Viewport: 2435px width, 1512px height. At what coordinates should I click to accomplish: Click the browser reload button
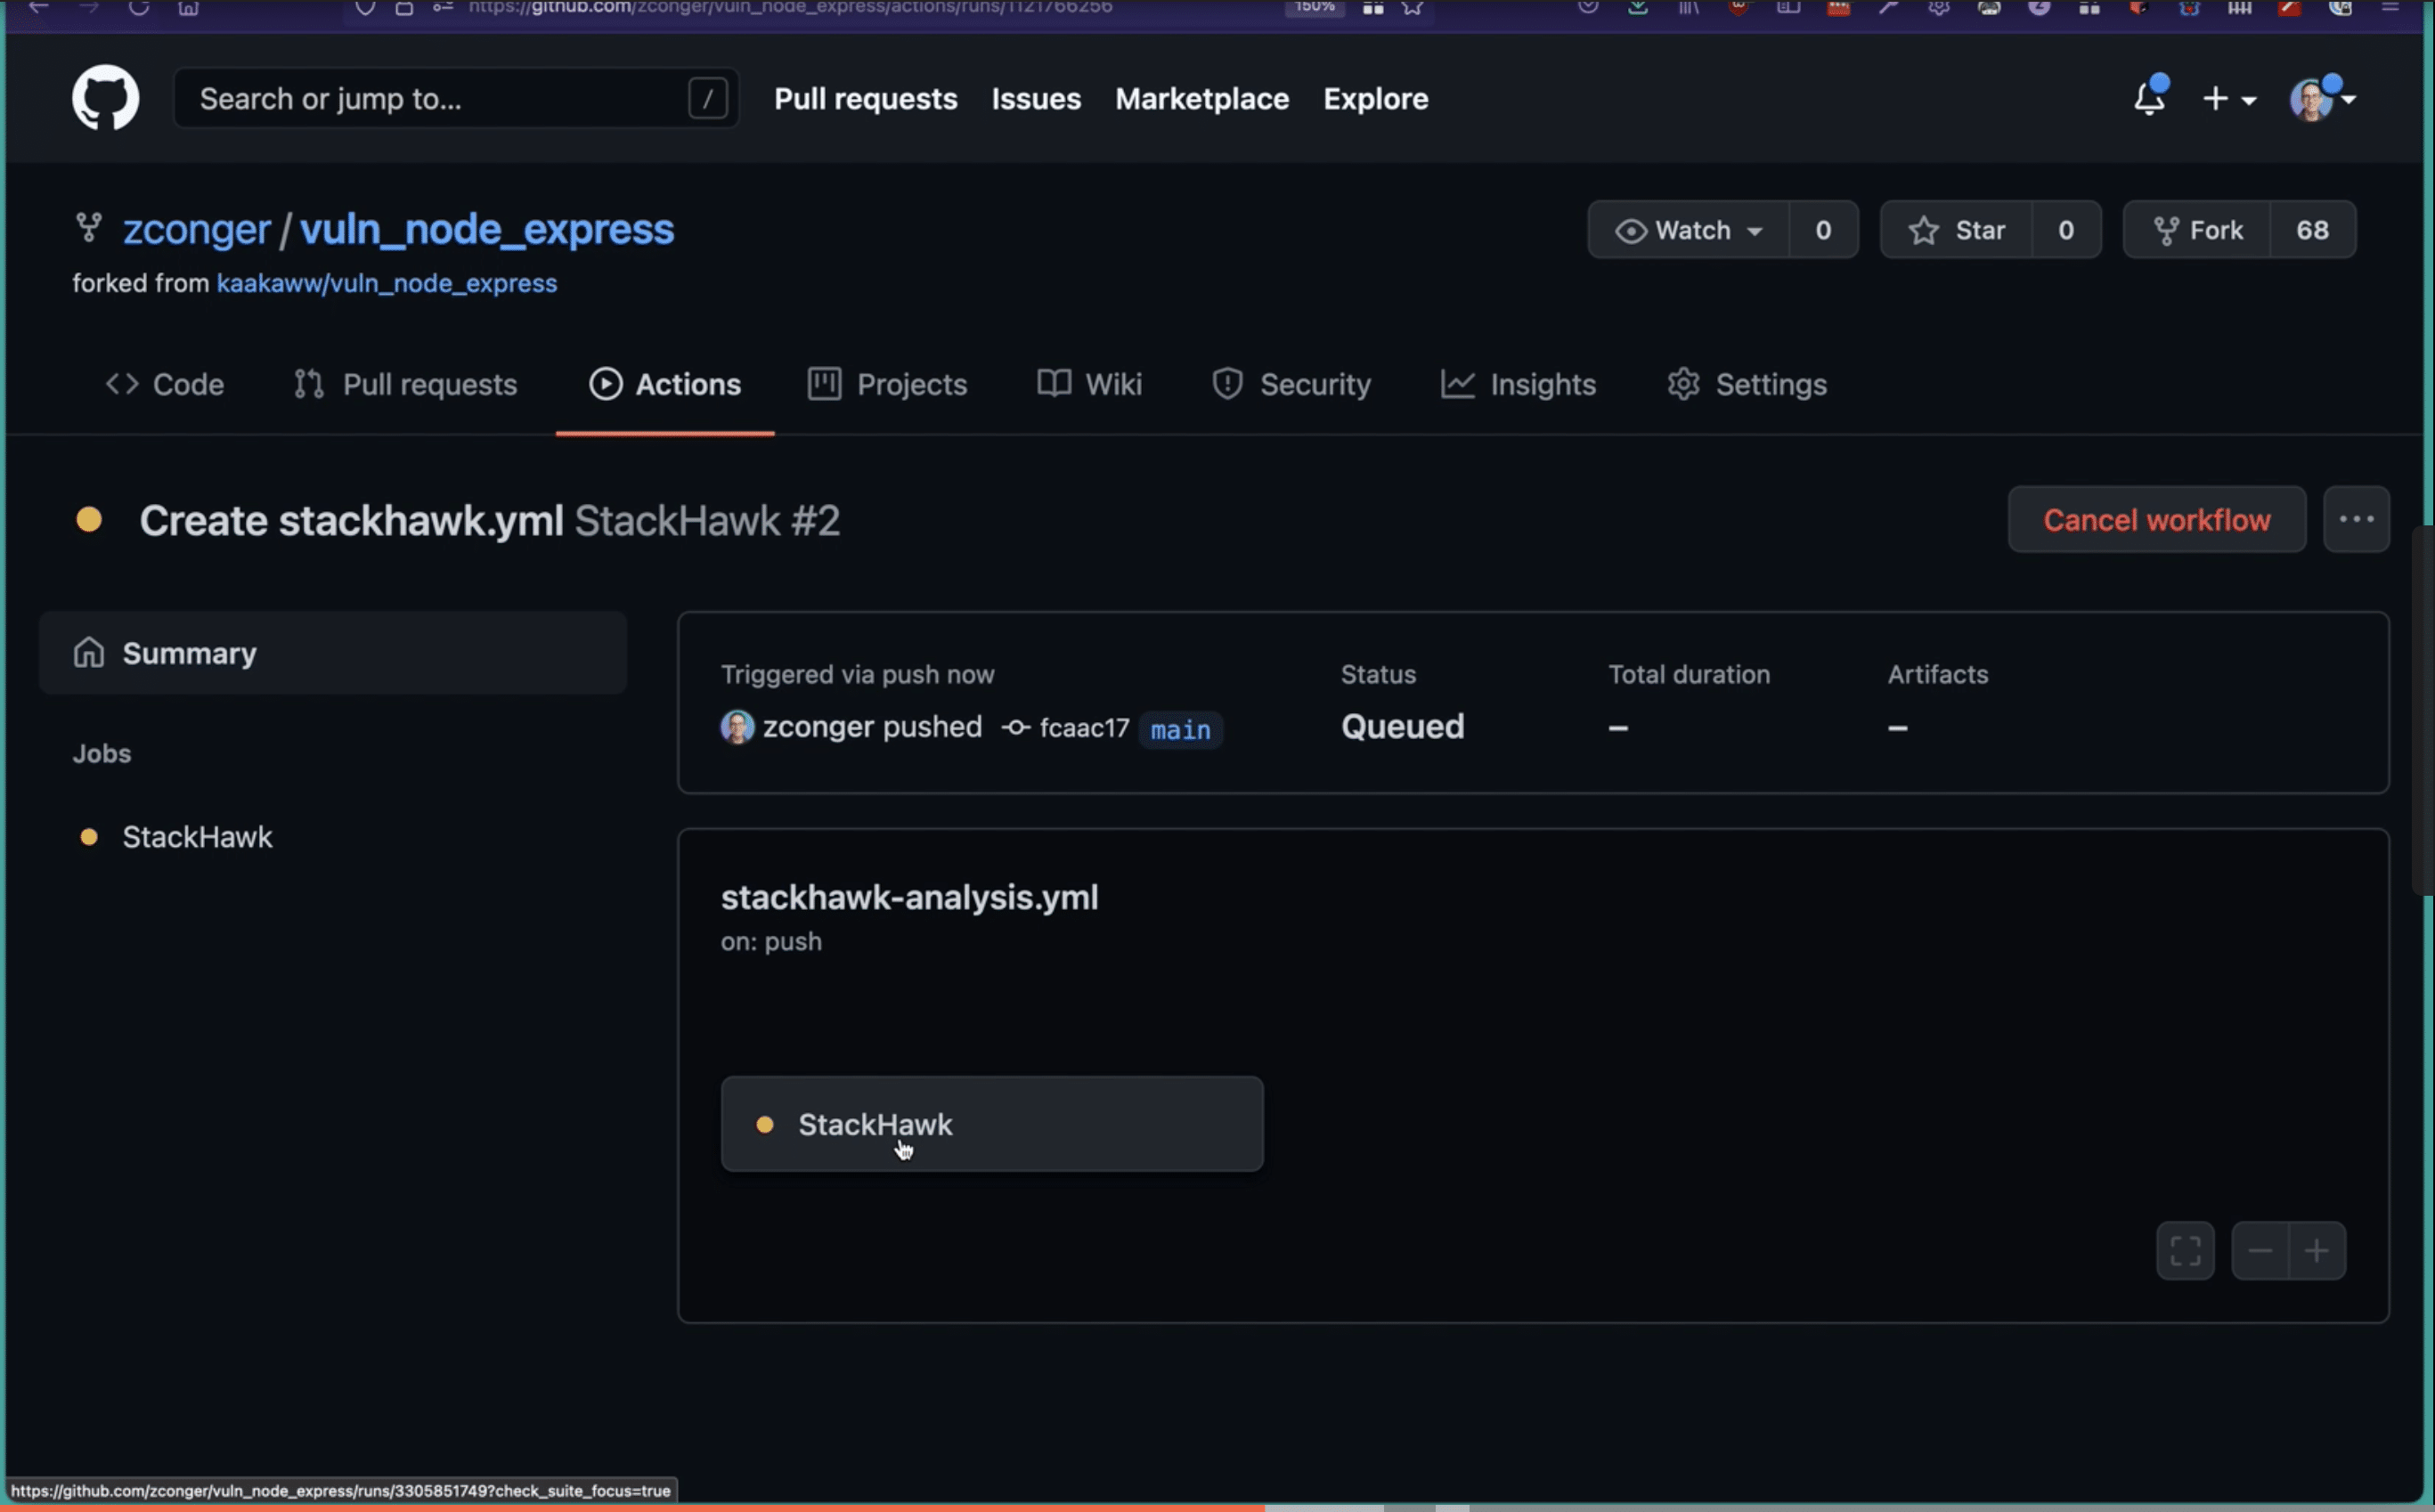click(139, 8)
